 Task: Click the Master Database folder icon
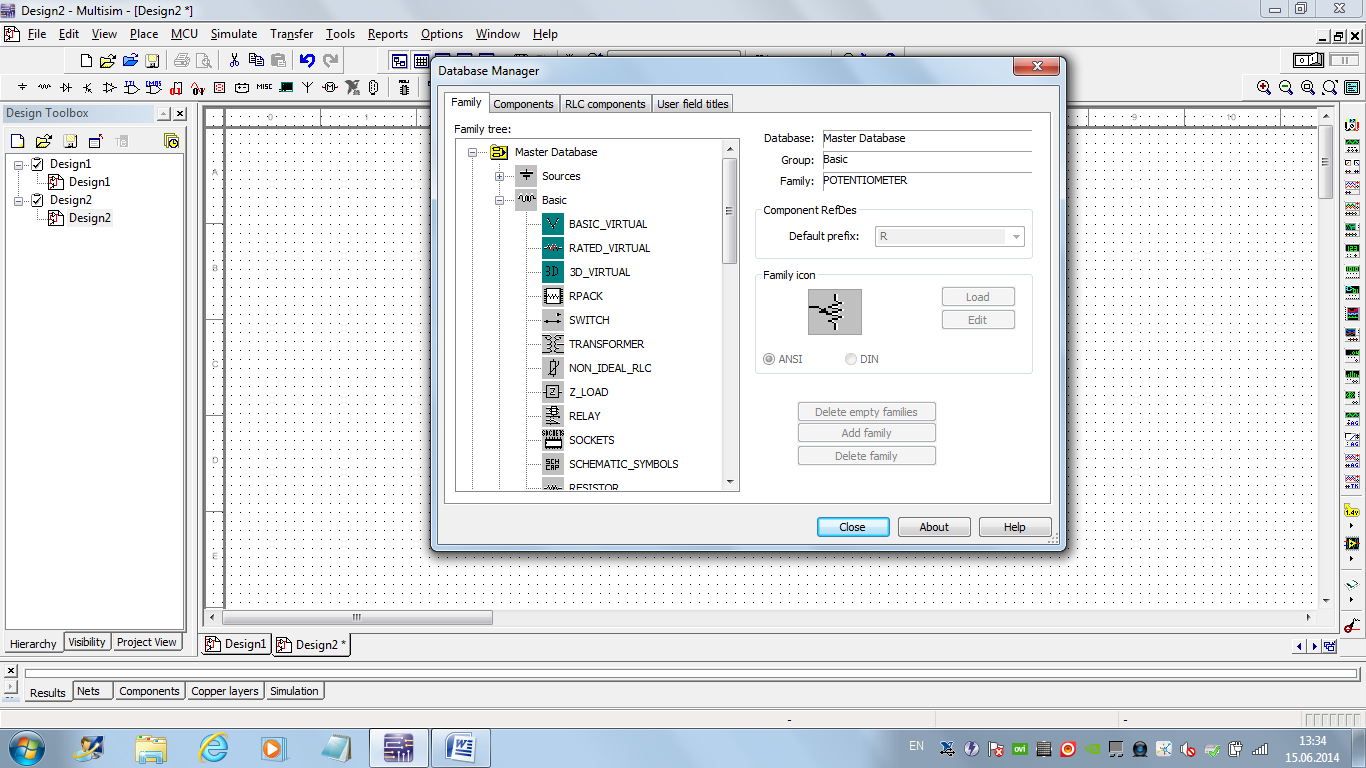coord(499,152)
